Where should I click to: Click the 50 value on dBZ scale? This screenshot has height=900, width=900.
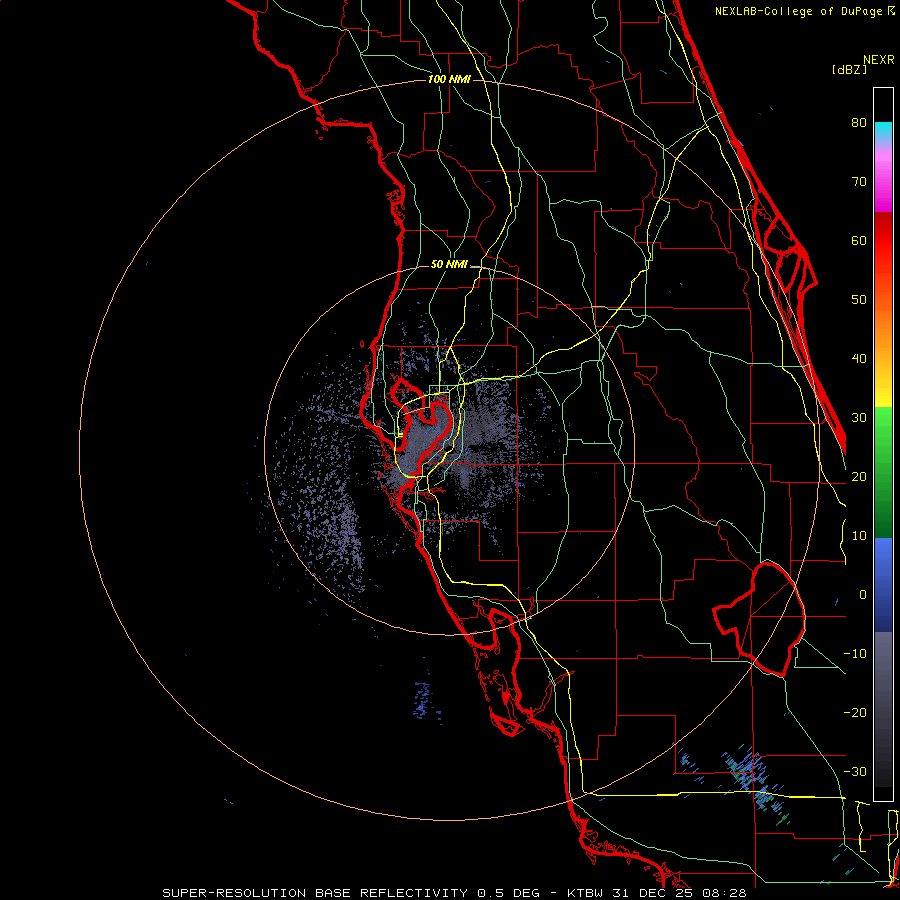859,300
